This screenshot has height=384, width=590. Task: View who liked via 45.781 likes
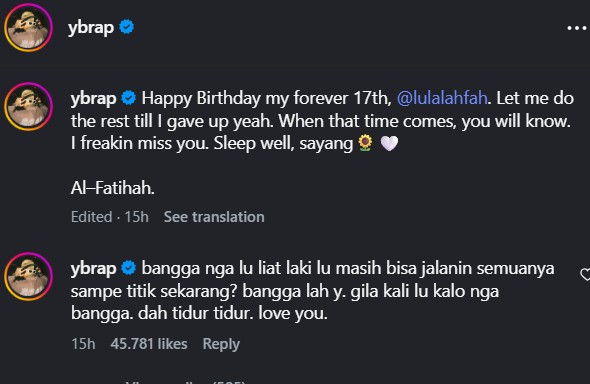(x=149, y=344)
